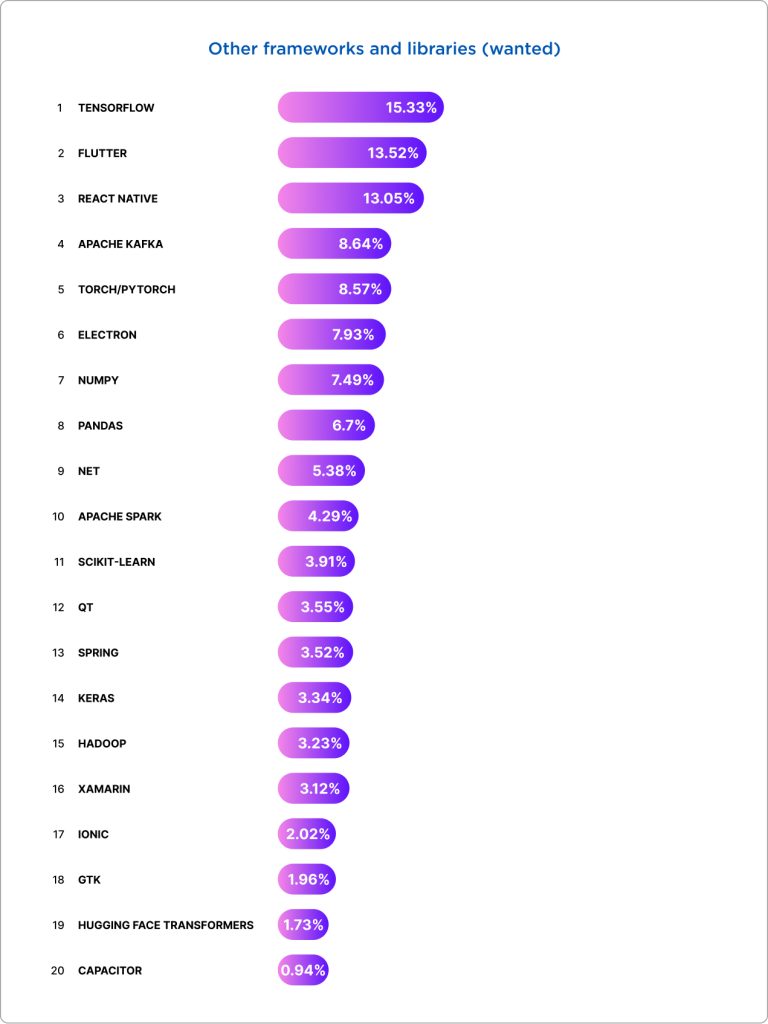Select the Apache Spark 4.29% bar
768x1024 pixels.
coord(318,516)
